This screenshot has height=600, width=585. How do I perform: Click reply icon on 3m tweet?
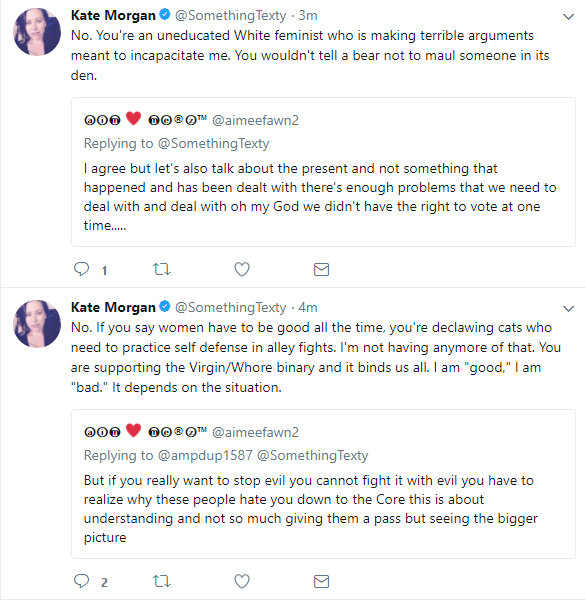tap(81, 269)
